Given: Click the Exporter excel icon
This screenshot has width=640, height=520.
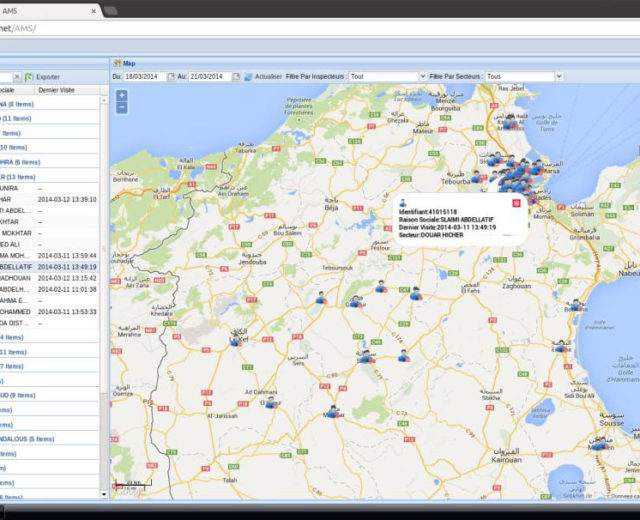Looking at the screenshot, I should point(29,76).
